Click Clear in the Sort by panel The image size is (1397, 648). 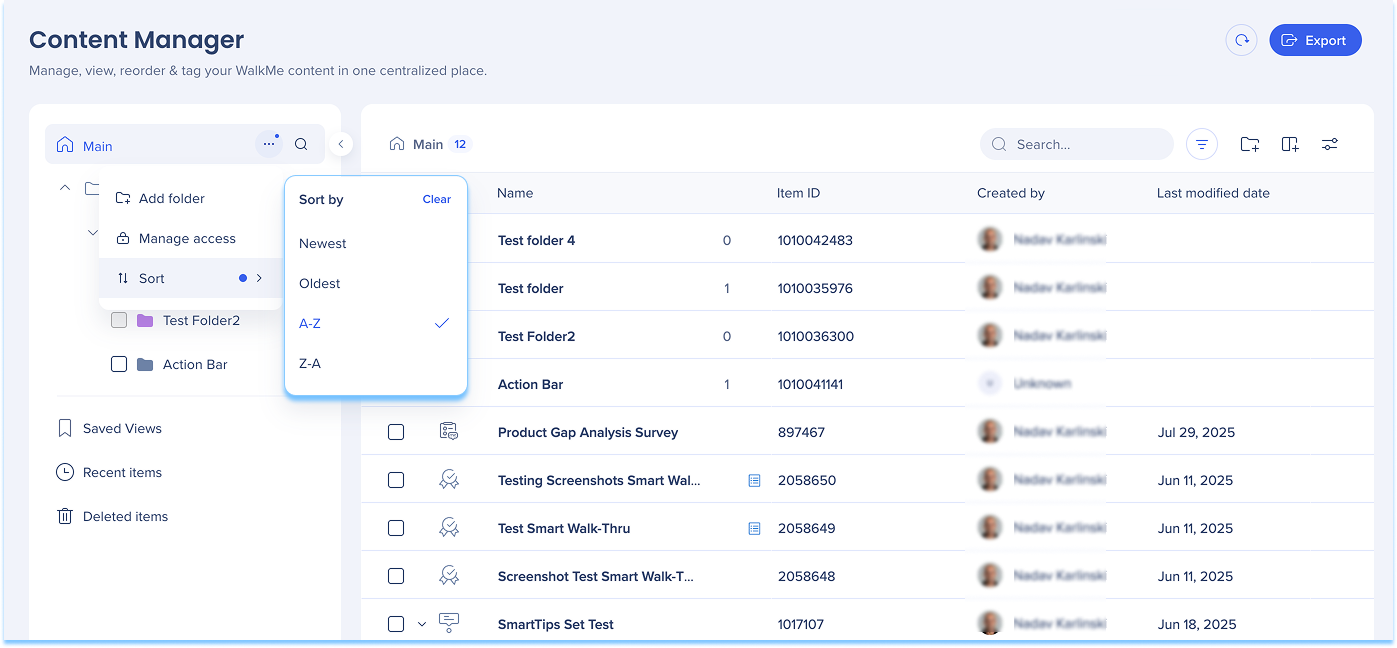[436, 199]
